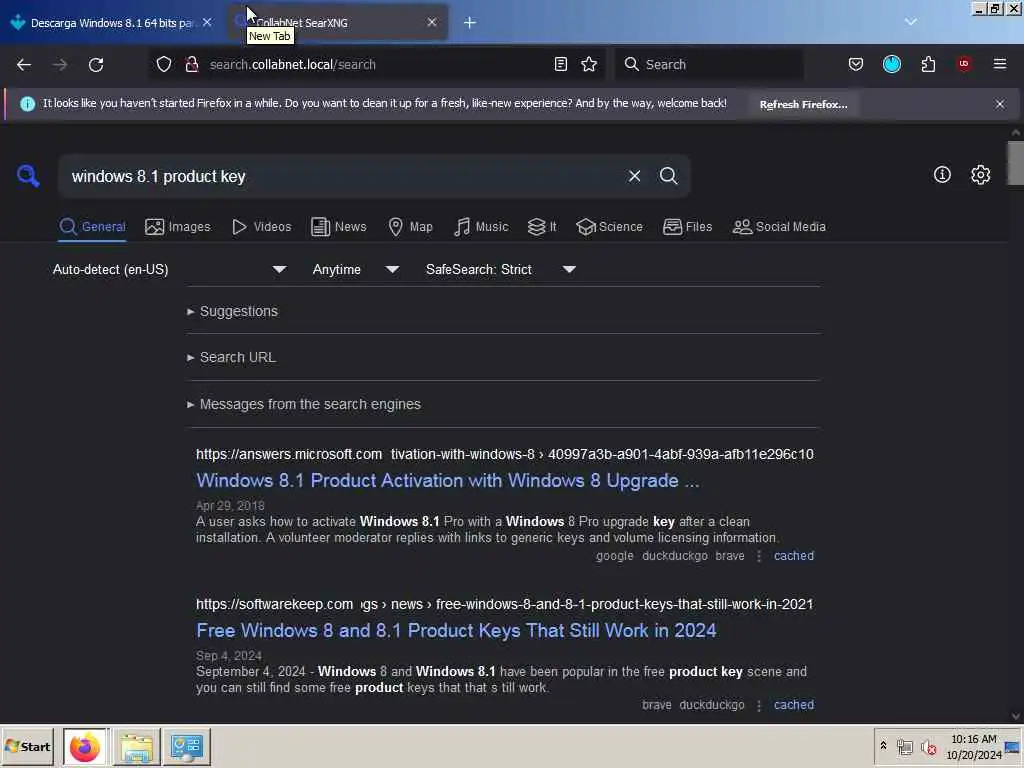Open the Windows Start button
Image resolution: width=1024 pixels, height=768 pixels.
(27, 746)
